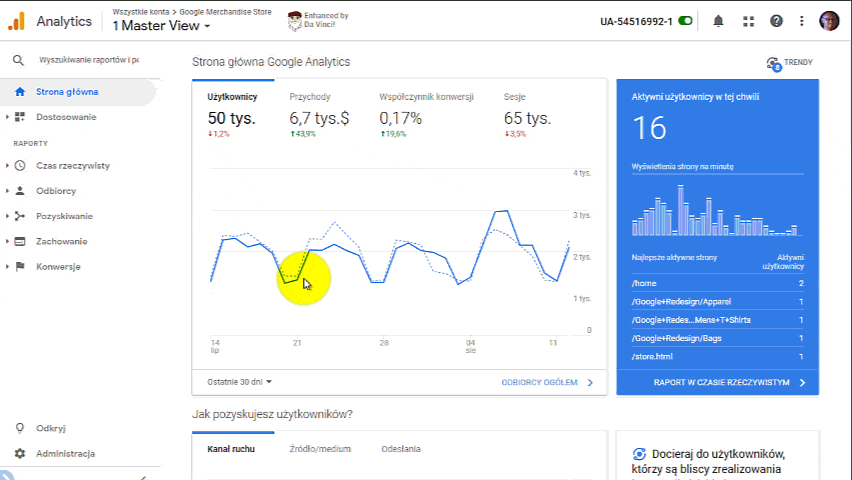The image size is (852, 480).
Task: Select the Współczynnik konwersji metric tab
Action: (427, 113)
